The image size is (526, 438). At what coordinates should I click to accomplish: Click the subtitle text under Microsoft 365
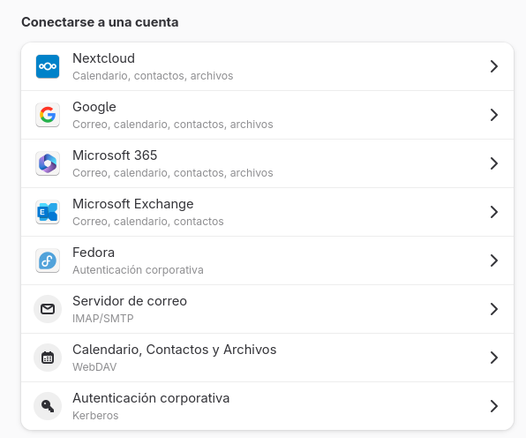(173, 173)
